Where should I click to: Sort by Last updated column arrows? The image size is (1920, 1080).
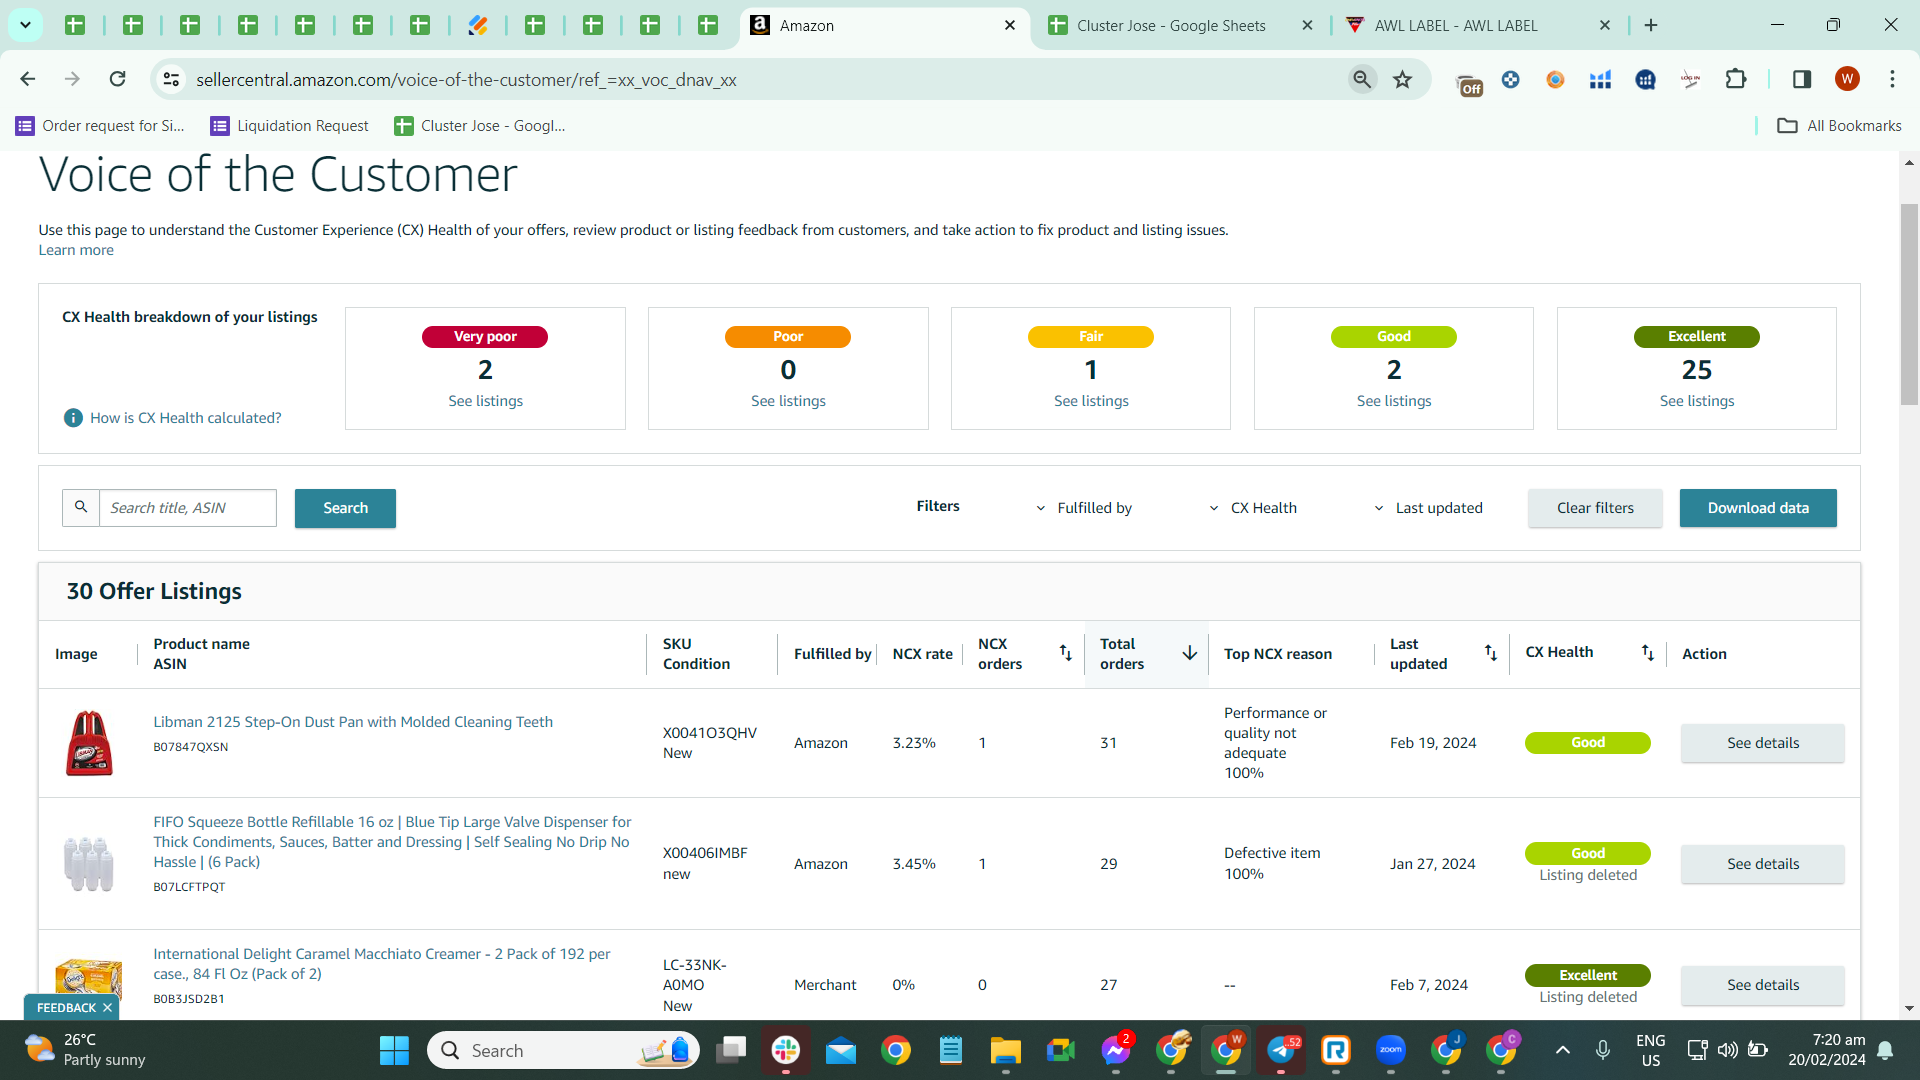1490,653
